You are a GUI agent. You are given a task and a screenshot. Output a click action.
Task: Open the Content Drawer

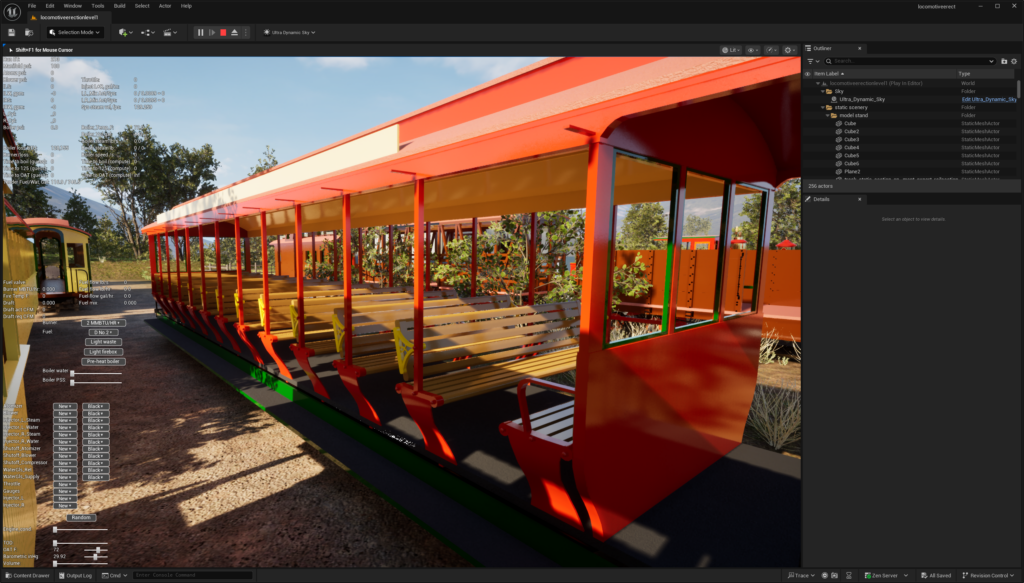27,576
